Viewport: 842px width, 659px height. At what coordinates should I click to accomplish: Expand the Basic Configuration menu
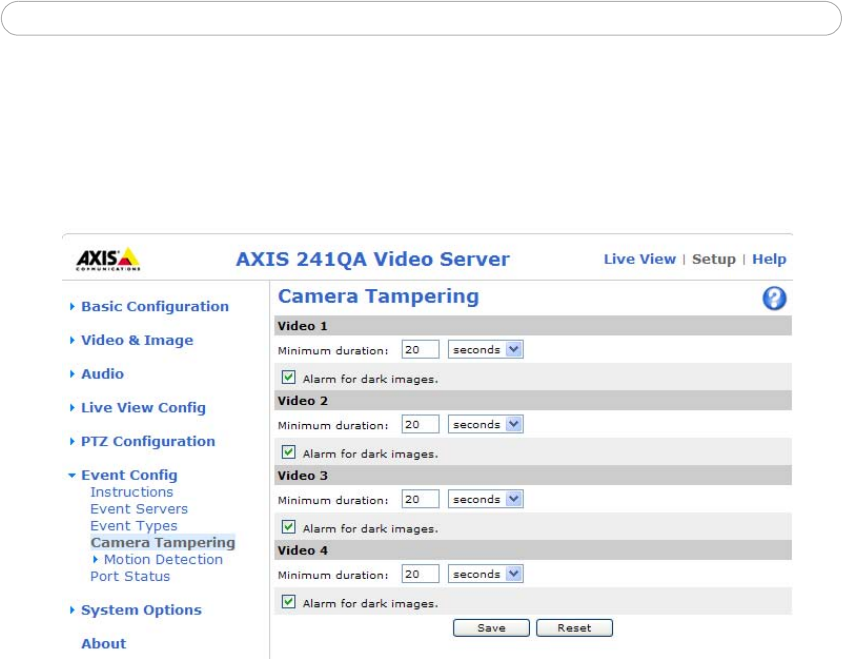click(x=154, y=307)
